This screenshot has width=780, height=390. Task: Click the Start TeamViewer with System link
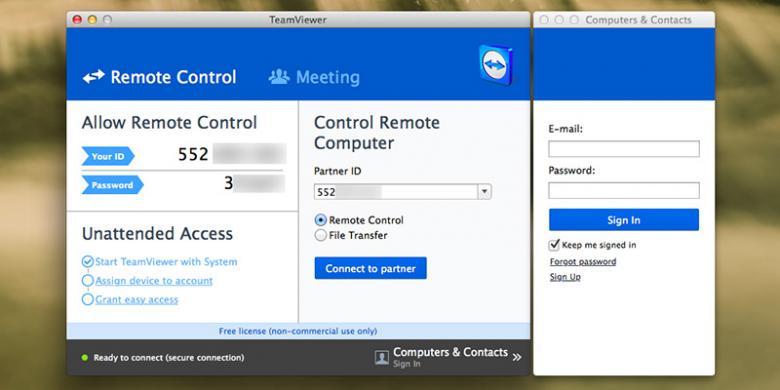pos(166,262)
